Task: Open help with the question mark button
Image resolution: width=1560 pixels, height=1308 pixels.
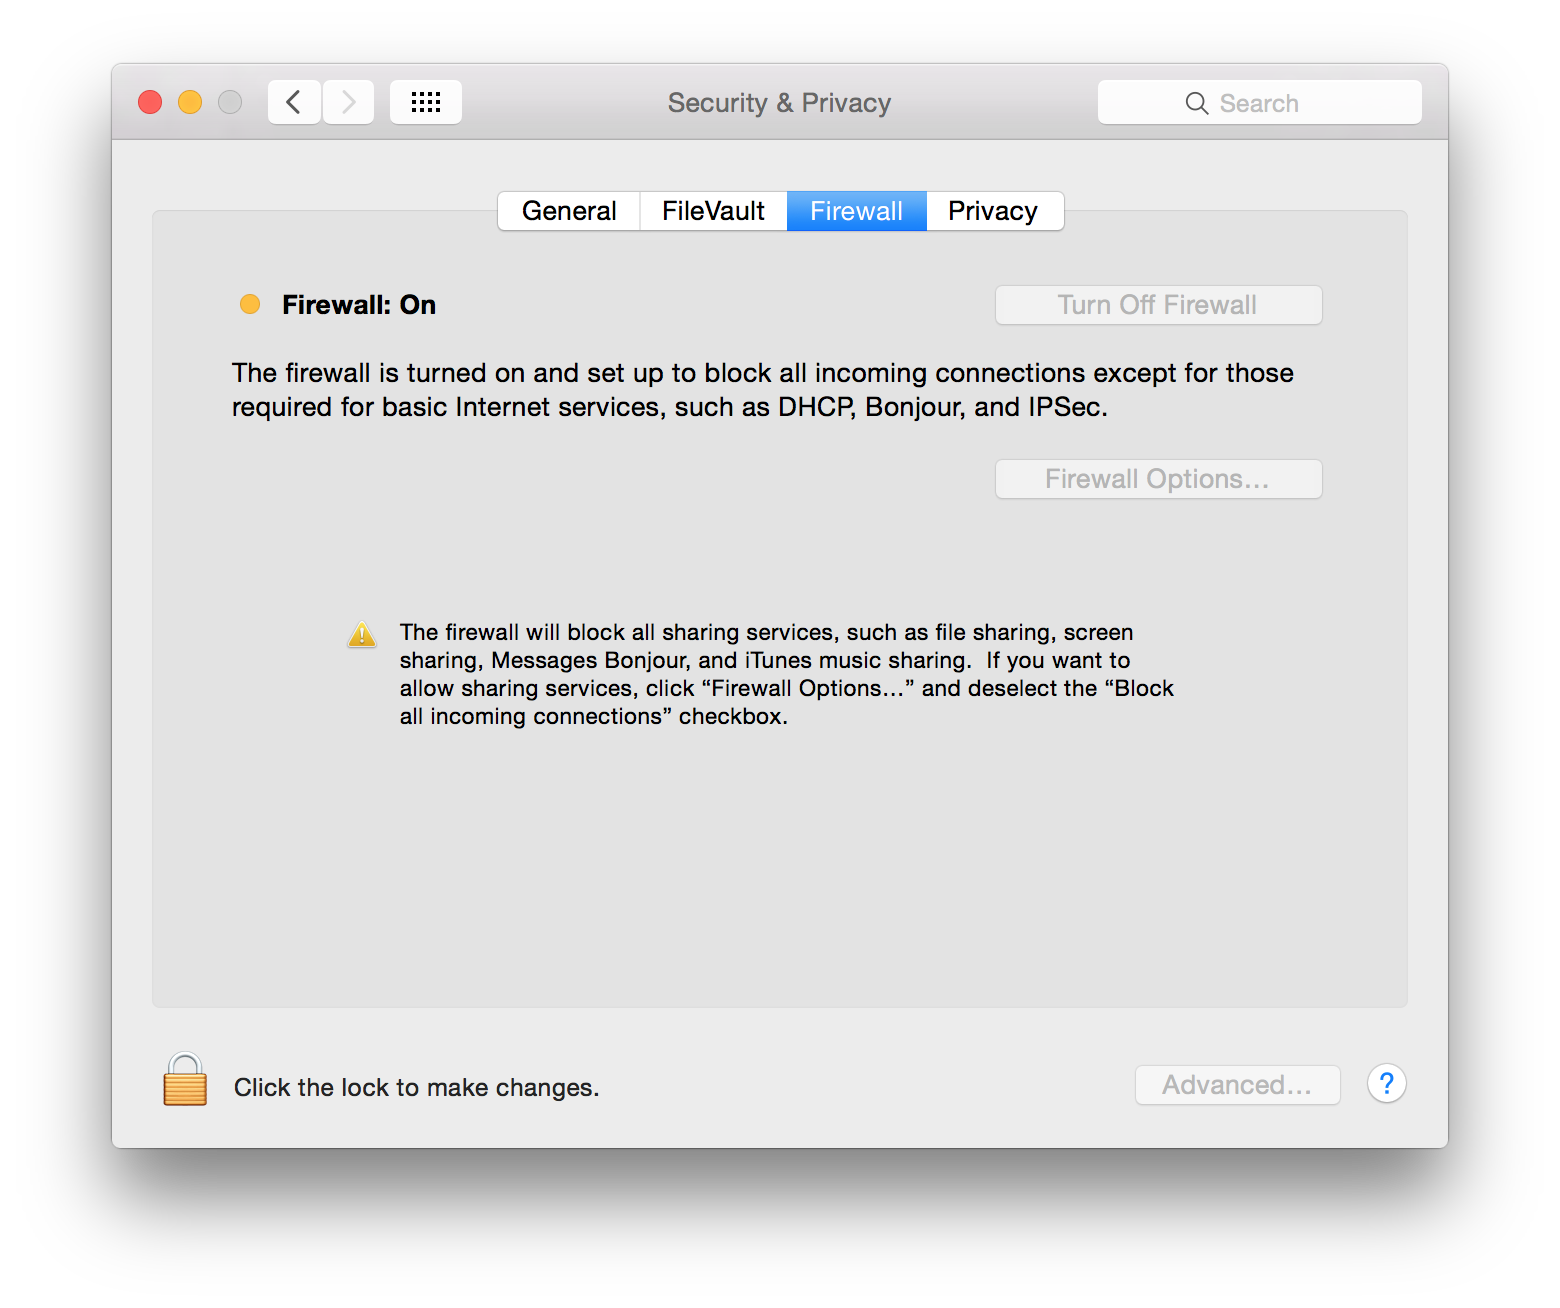Action: (x=1386, y=1084)
